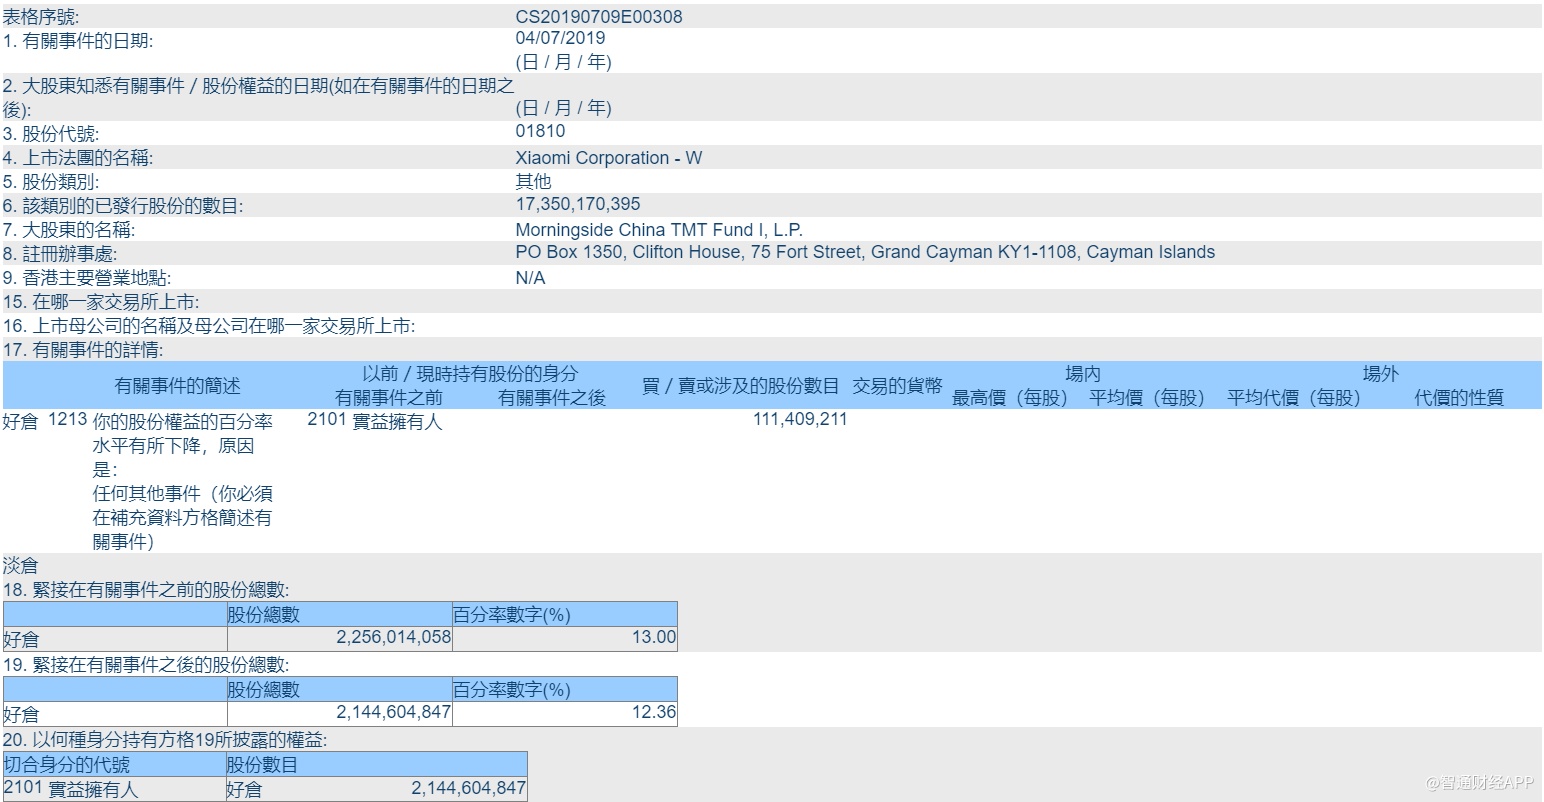Click column header 最高價（每股）

pyautogui.click(x=1010, y=398)
